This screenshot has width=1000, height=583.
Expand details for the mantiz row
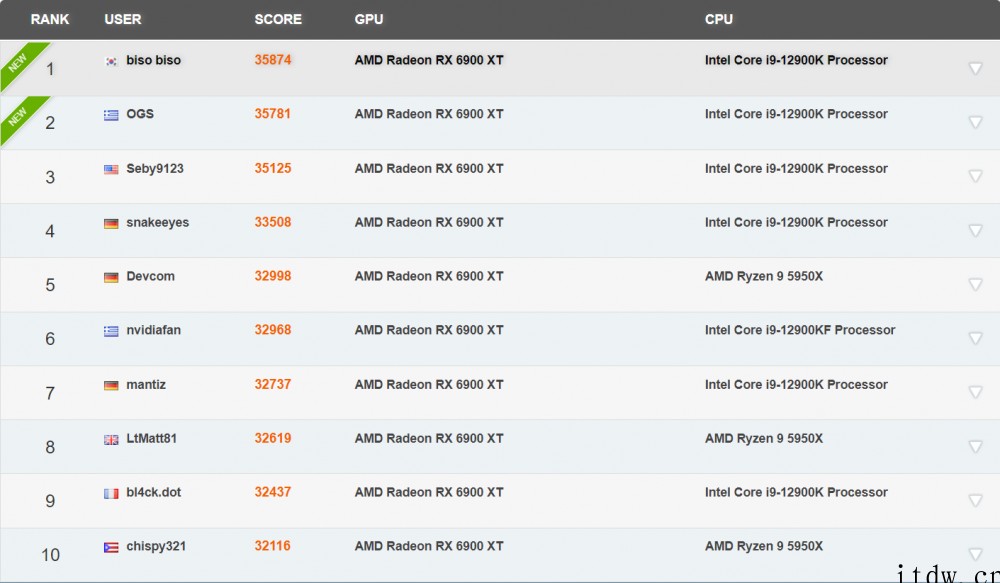coord(975,392)
